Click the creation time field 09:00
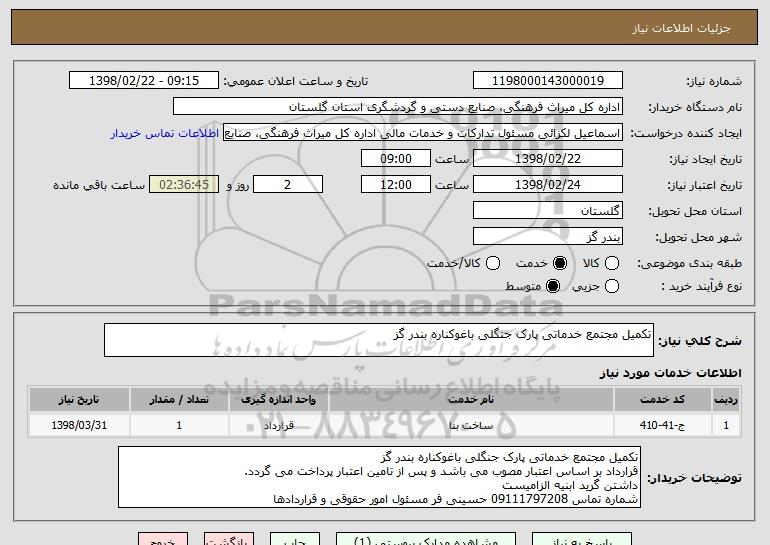 pos(396,159)
